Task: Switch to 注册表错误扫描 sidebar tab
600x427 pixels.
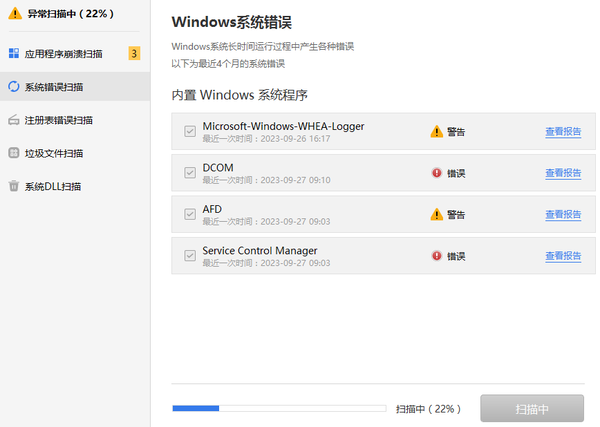Action: coord(58,120)
